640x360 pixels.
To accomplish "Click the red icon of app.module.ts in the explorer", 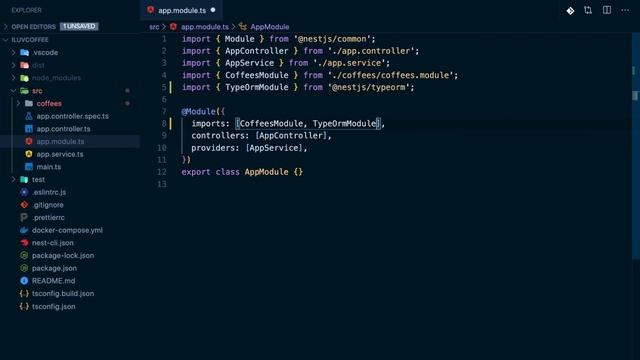I will 29,141.
